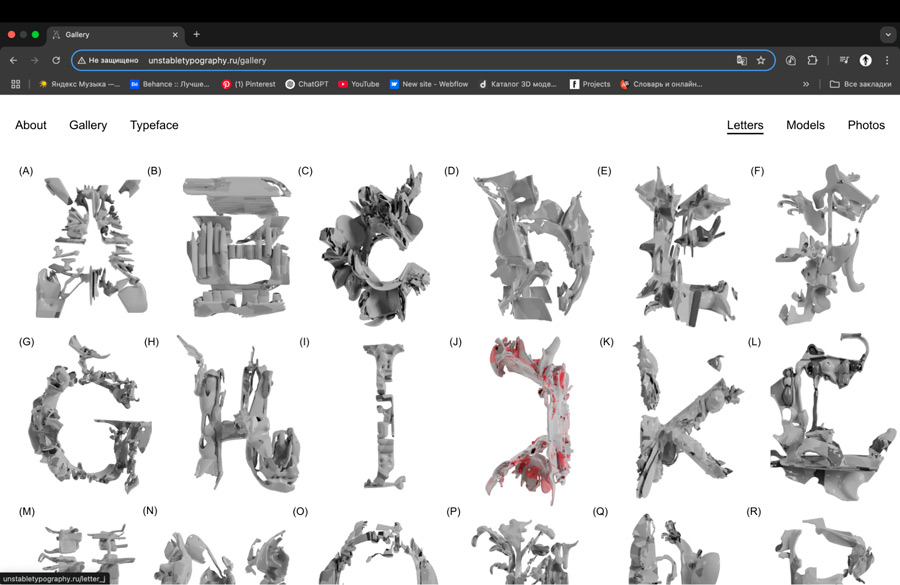
Task: Open the Pinterest bookmark
Action: 249,84
